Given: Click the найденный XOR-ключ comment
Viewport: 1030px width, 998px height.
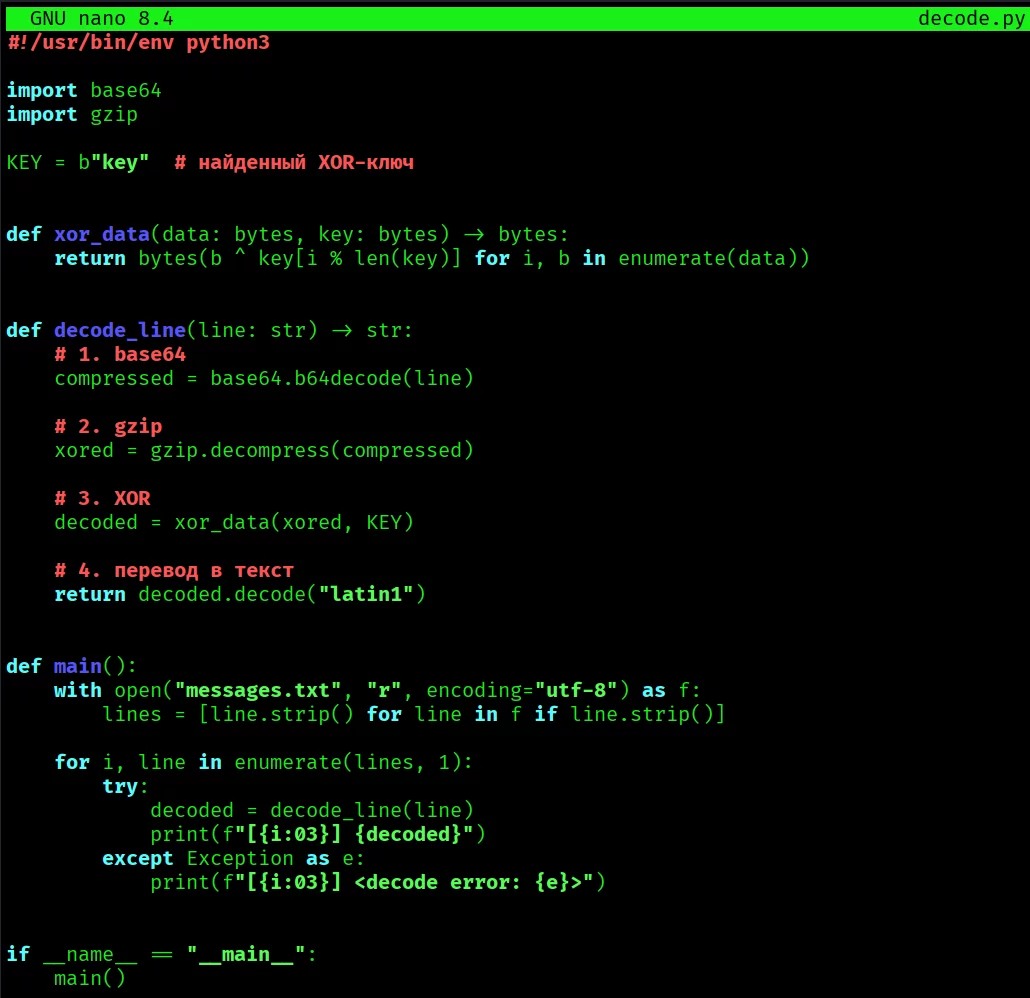Looking at the screenshot, I should click(x=294, y=163).
